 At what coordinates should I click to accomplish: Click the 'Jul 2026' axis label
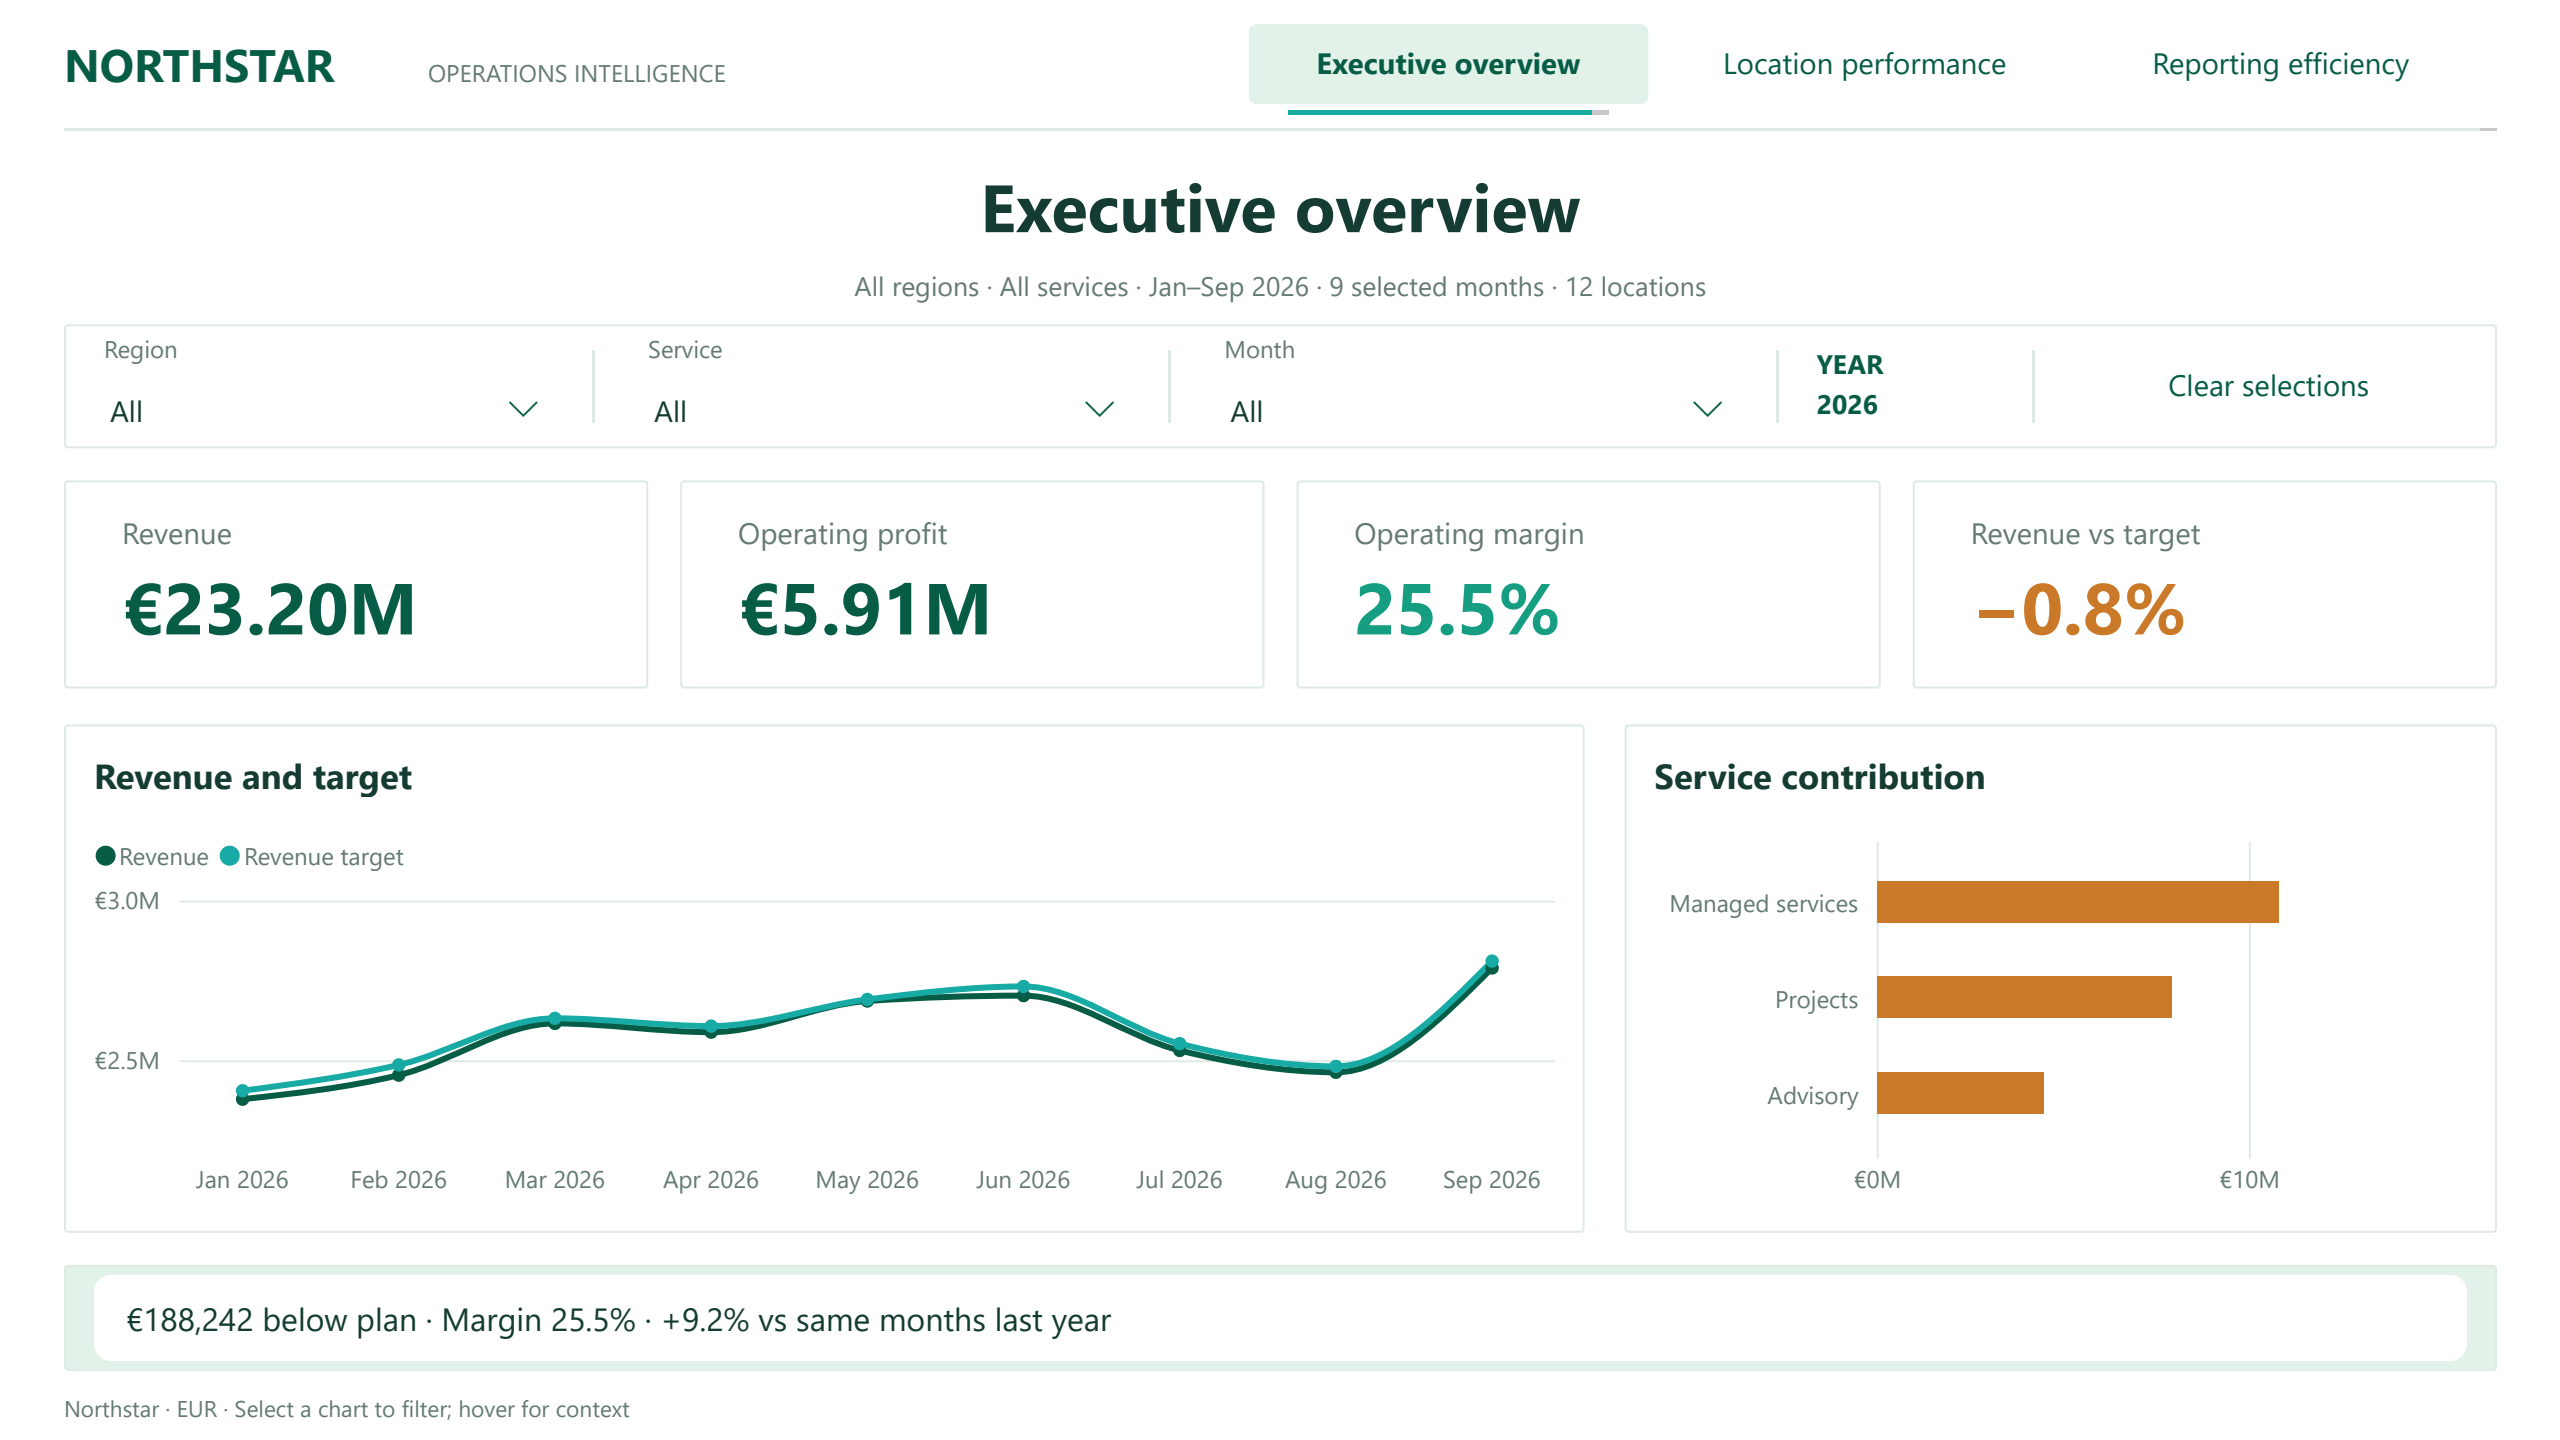point(1179,1180)
